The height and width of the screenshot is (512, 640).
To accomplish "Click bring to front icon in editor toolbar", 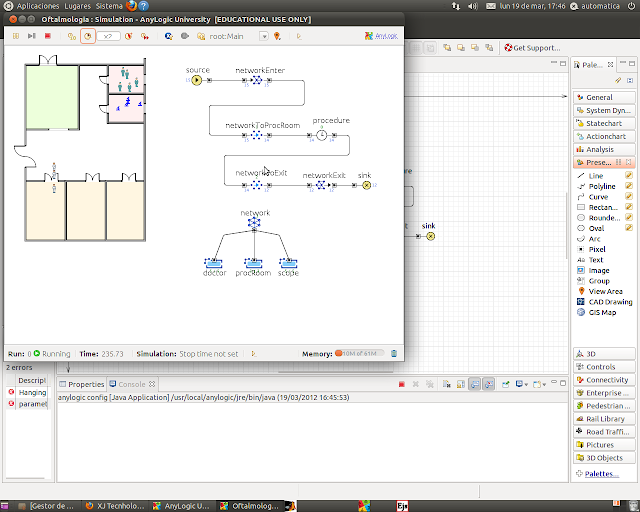I will tap(447, 48).
